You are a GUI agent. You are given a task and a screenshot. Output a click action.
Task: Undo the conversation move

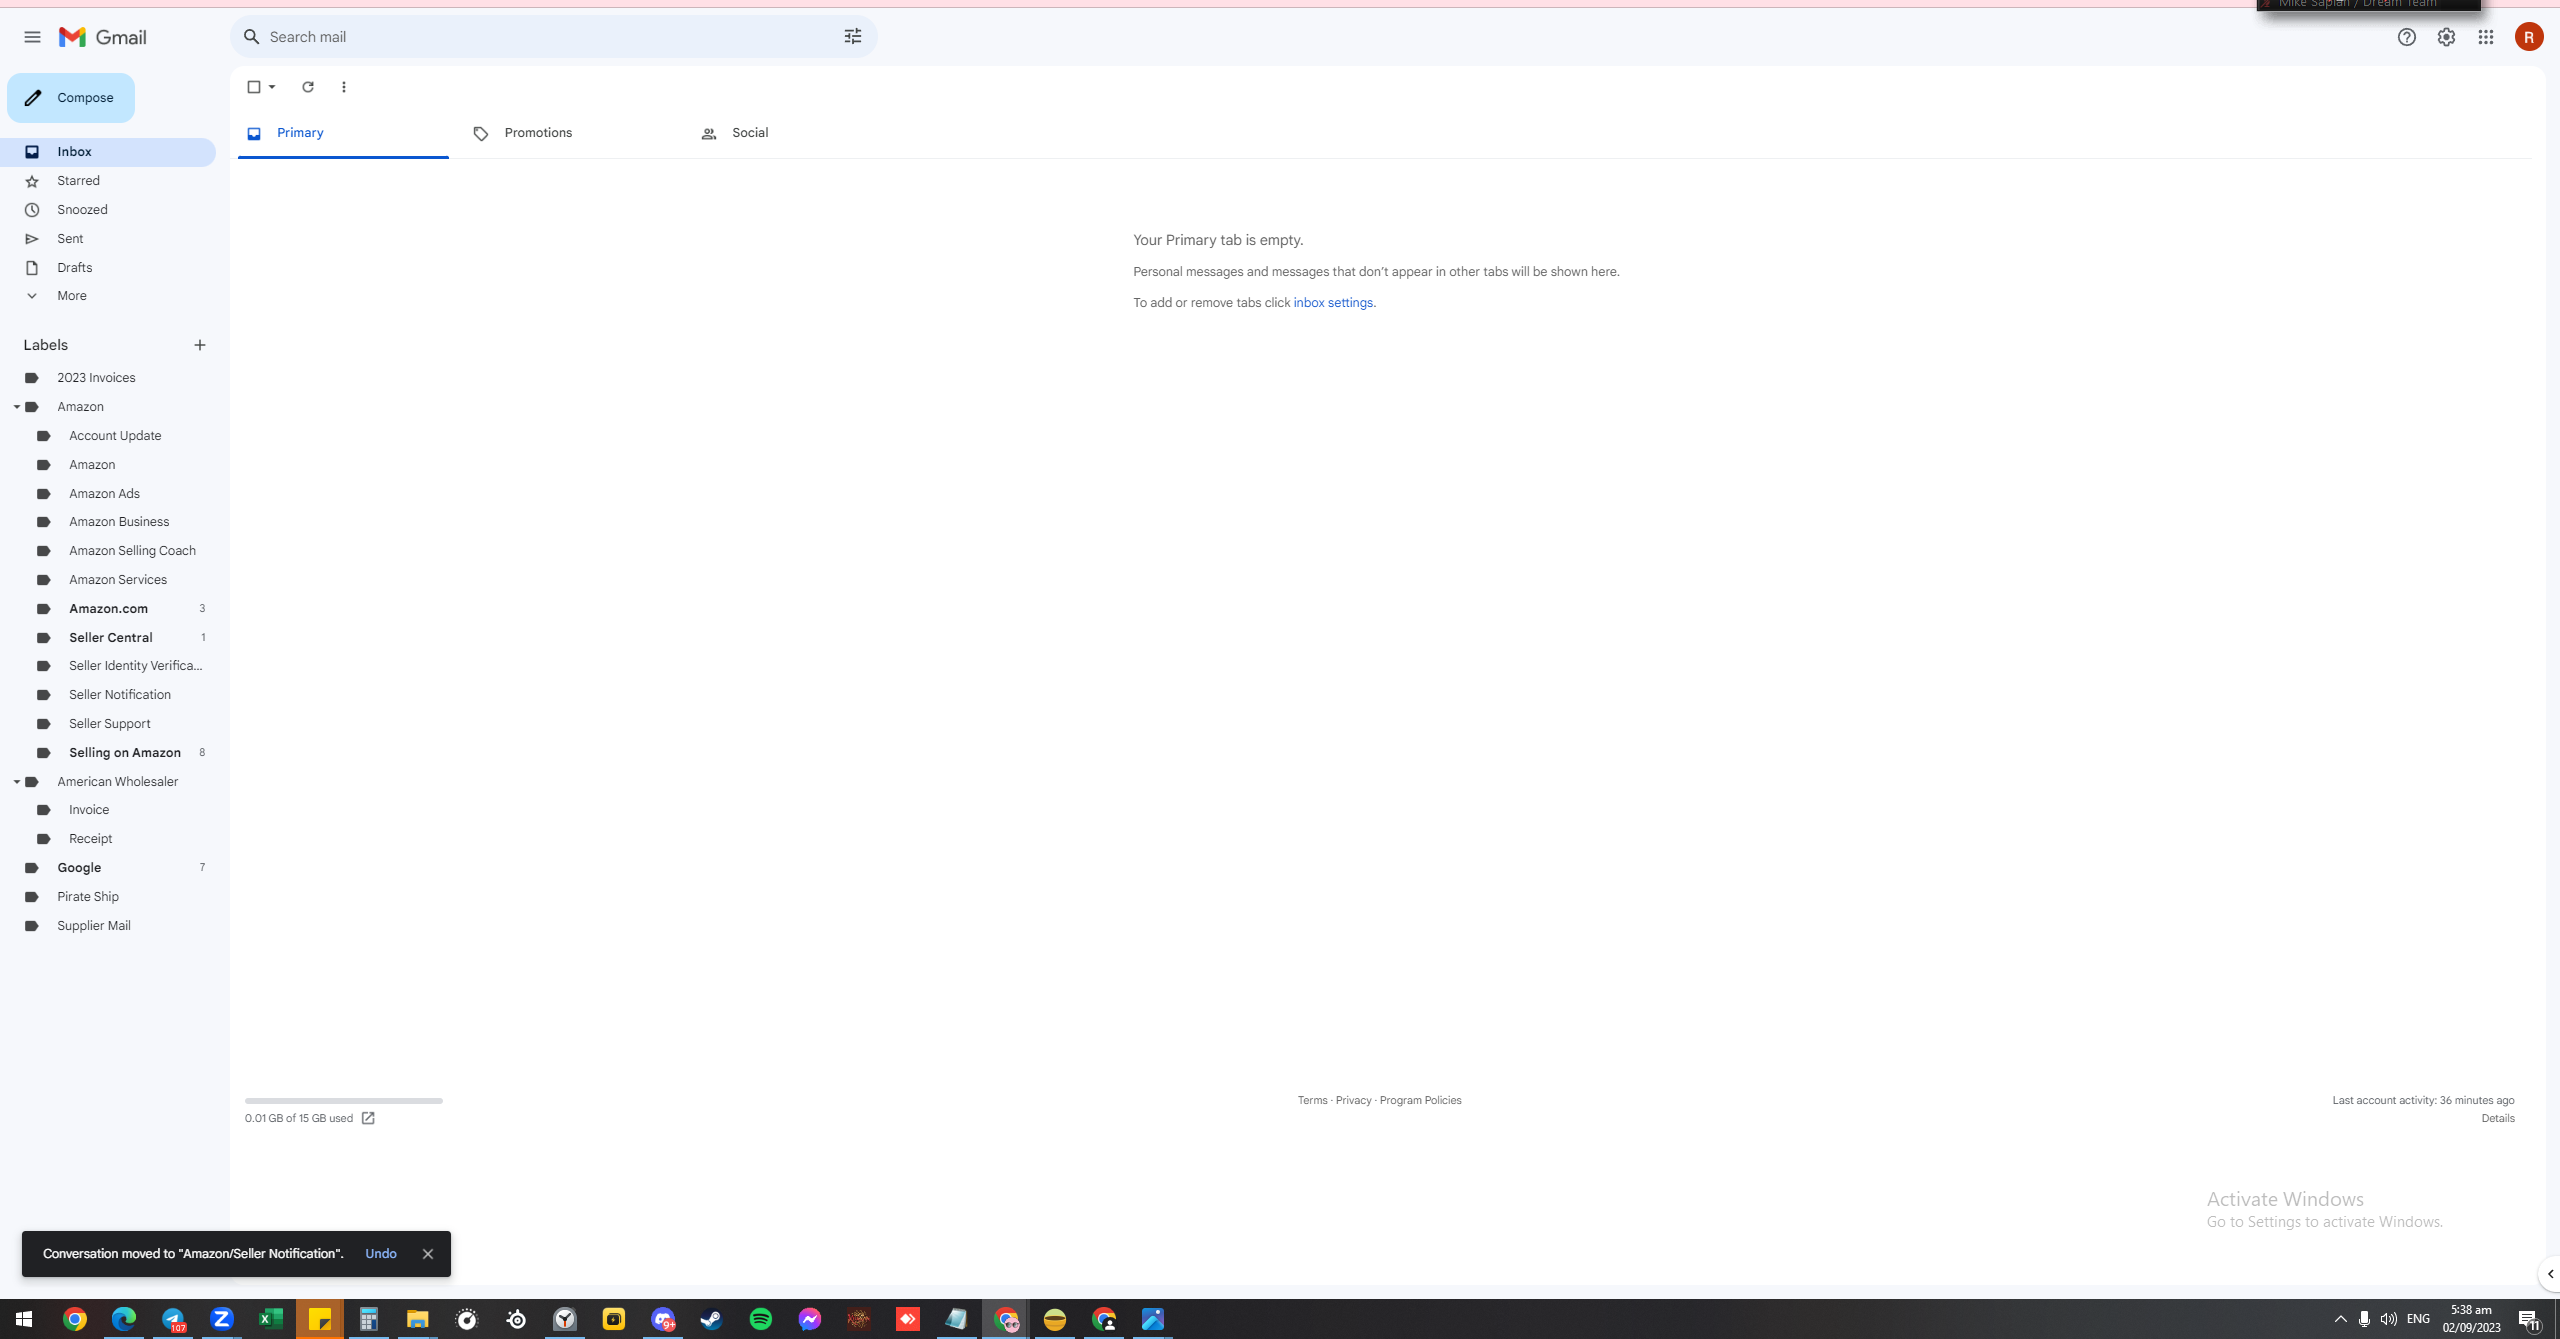[381, 1254]
